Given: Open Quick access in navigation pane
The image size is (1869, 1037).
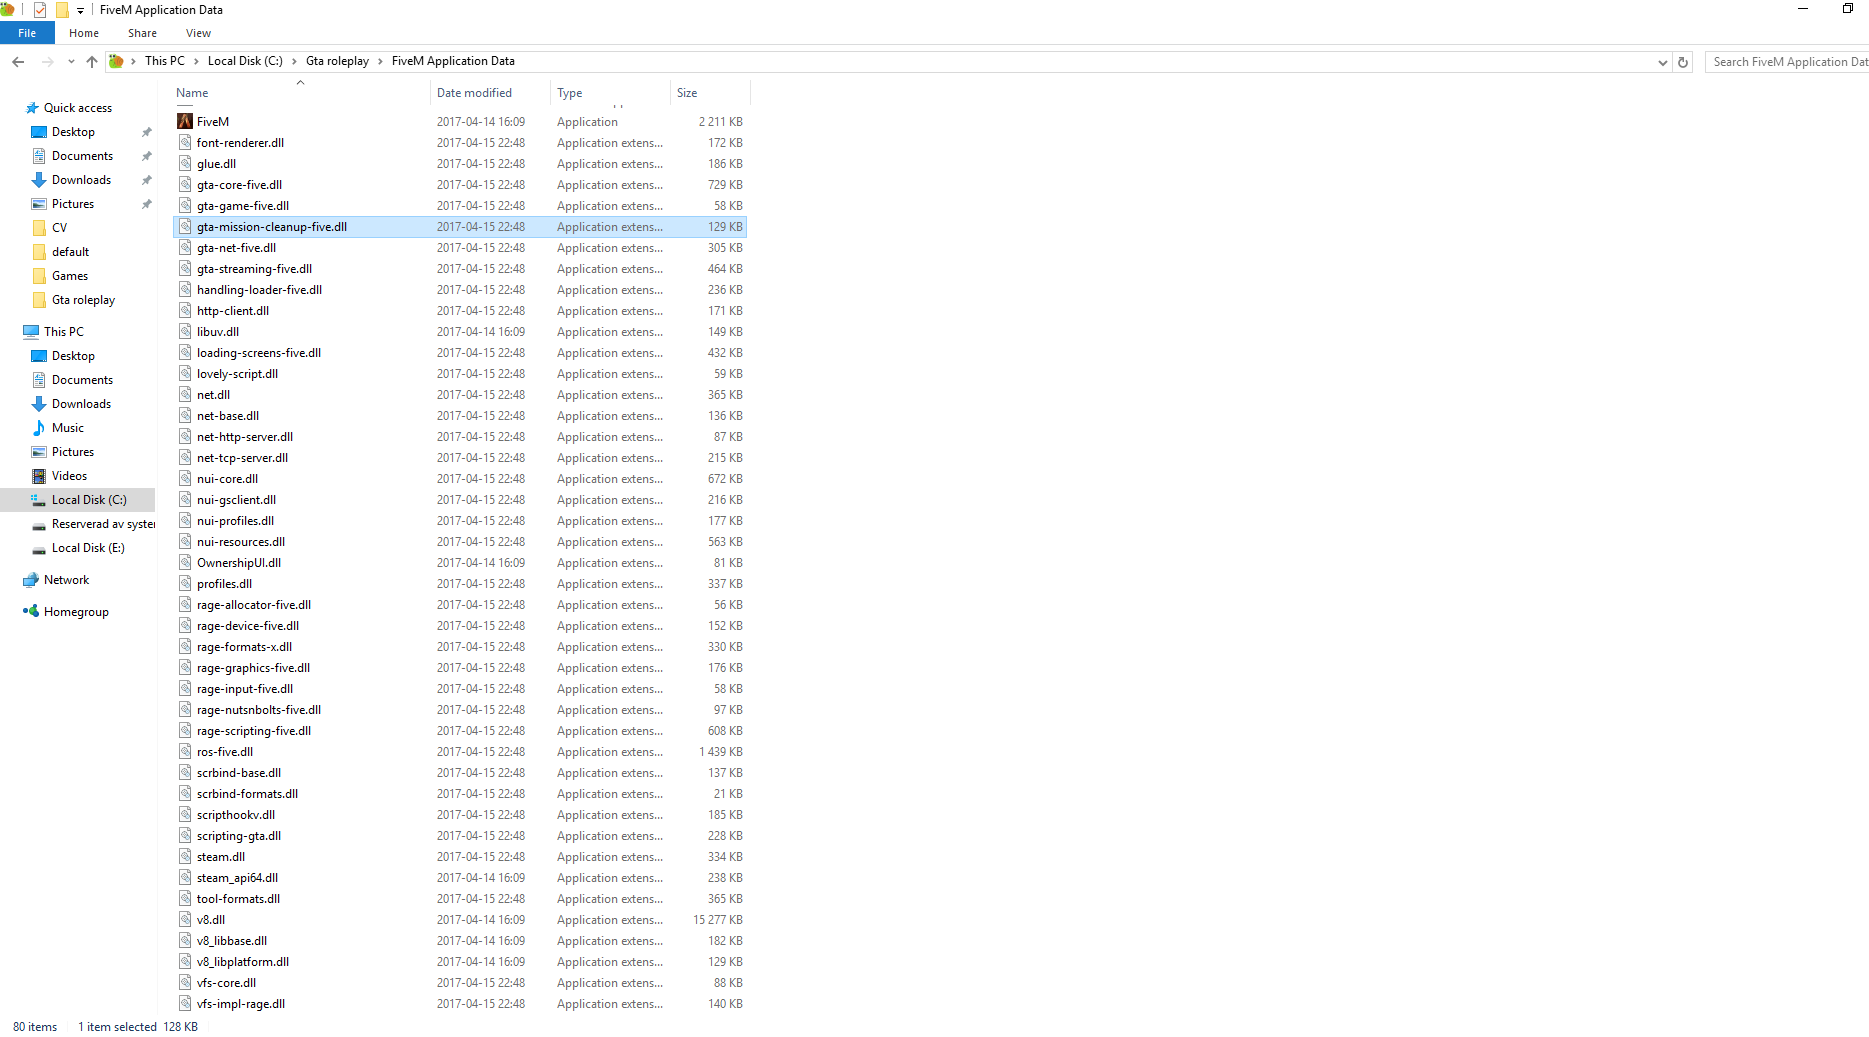Looking at the screenshot, I should click(78, 108).
